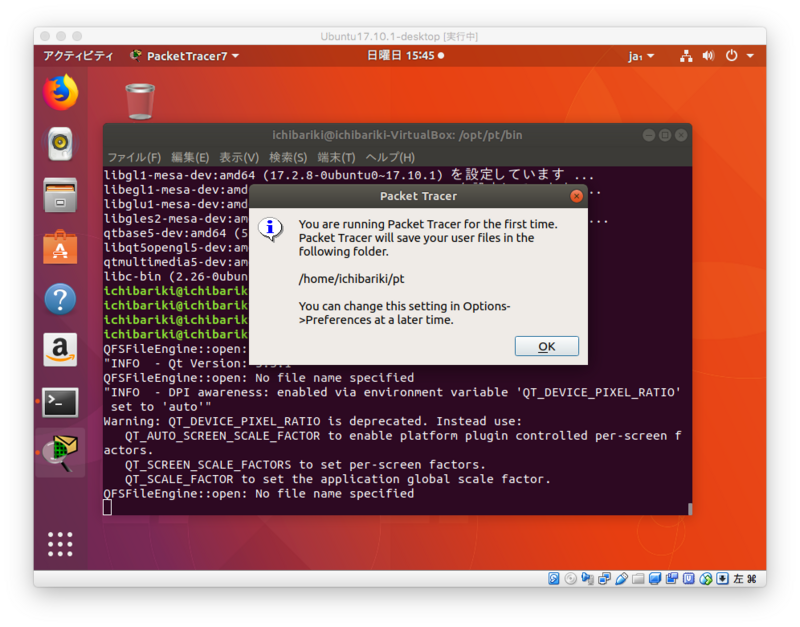Screen dimensions: 800x627
Task: Click VirtualBox shared folders status icon
Action: [x=638, y=579]
